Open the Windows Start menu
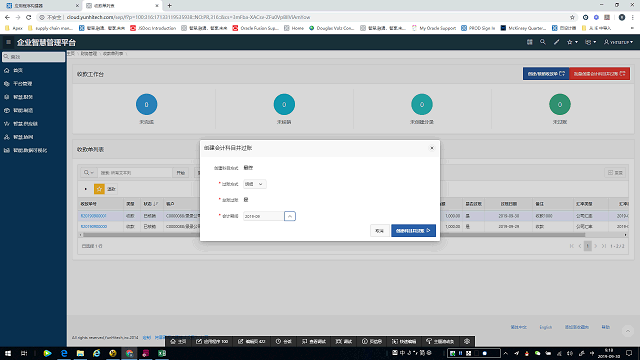This screenshot has height=360, width=640. tap(8, 353)
